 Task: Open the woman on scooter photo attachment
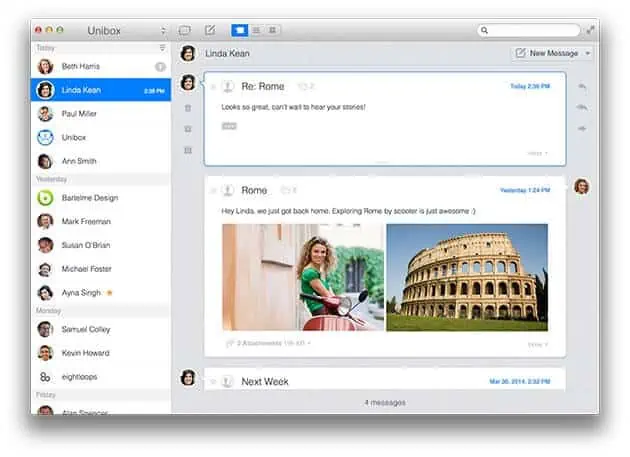point(303,277)
